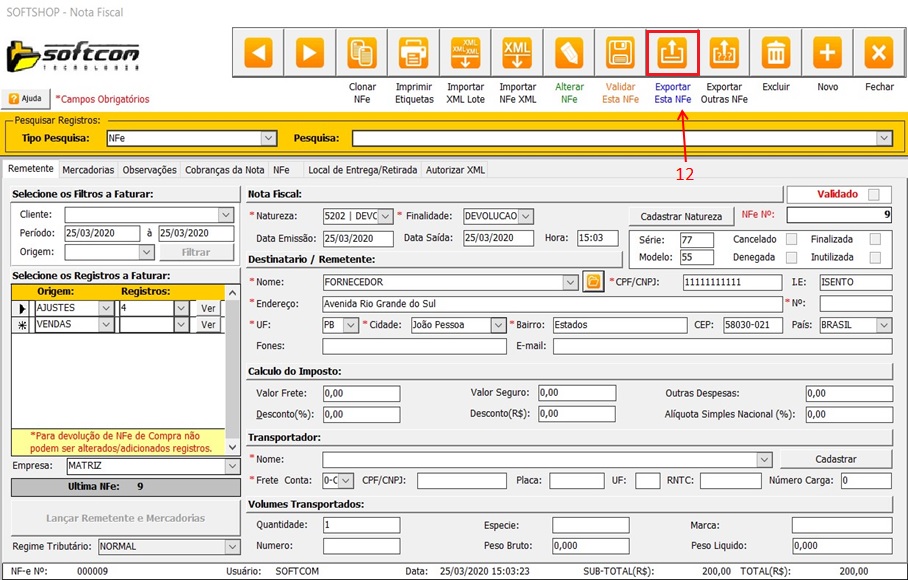908x580 pixels.
Task: Expand the Tipo Pesquisa dropdown
Action: [x=268, y=138]
